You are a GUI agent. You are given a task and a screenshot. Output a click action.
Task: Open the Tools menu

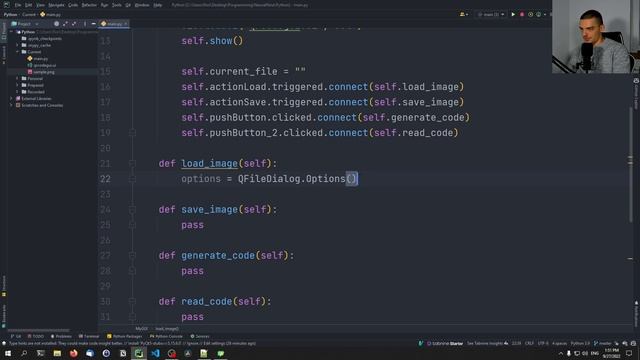117,5
